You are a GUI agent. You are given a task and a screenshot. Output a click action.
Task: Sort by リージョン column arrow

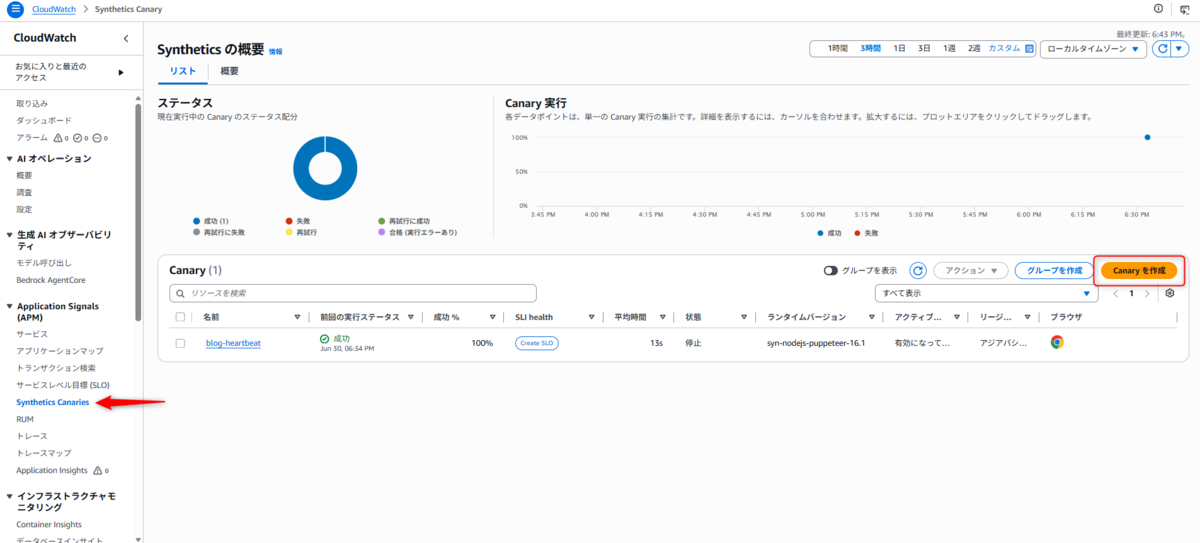click(x=1028, y=317)
